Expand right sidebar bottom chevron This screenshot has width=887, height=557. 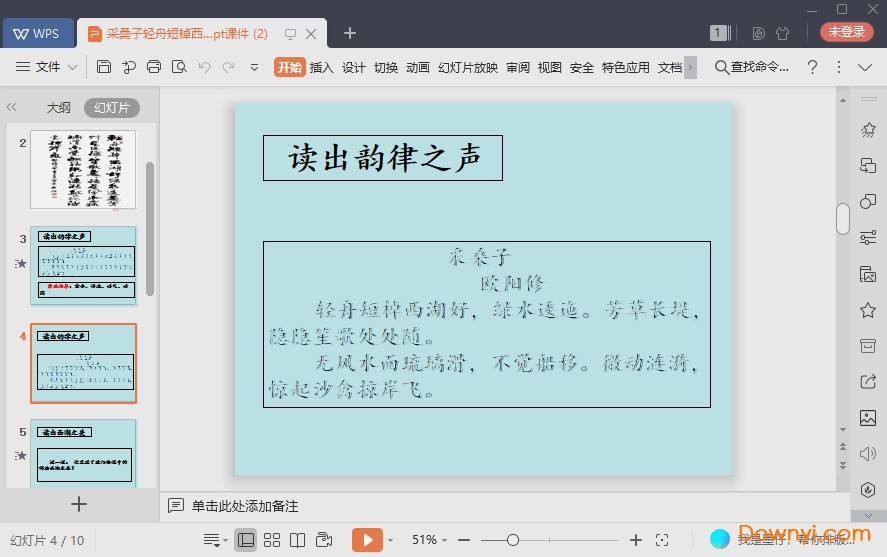pyautogui.click(x=868, y=516)
